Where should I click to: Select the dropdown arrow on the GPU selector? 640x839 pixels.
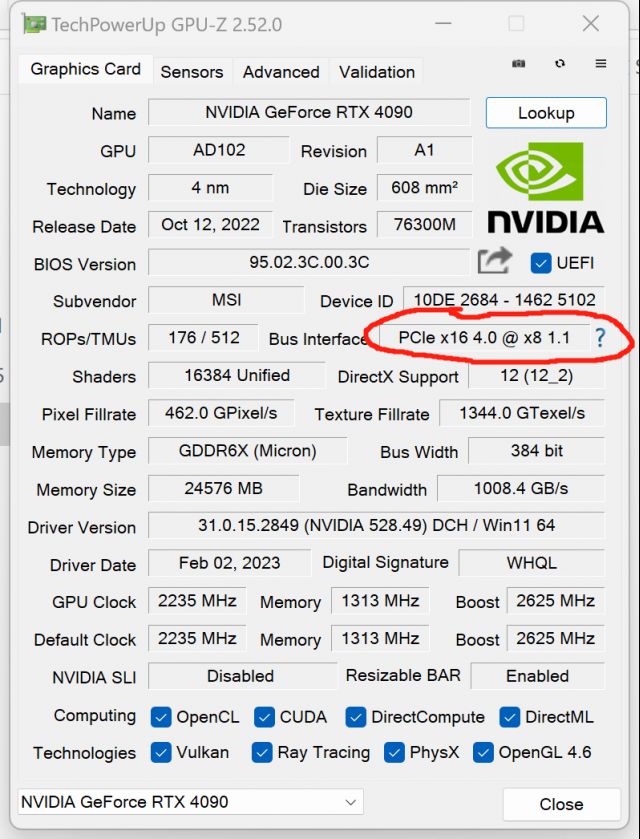[x=351, y=803]
